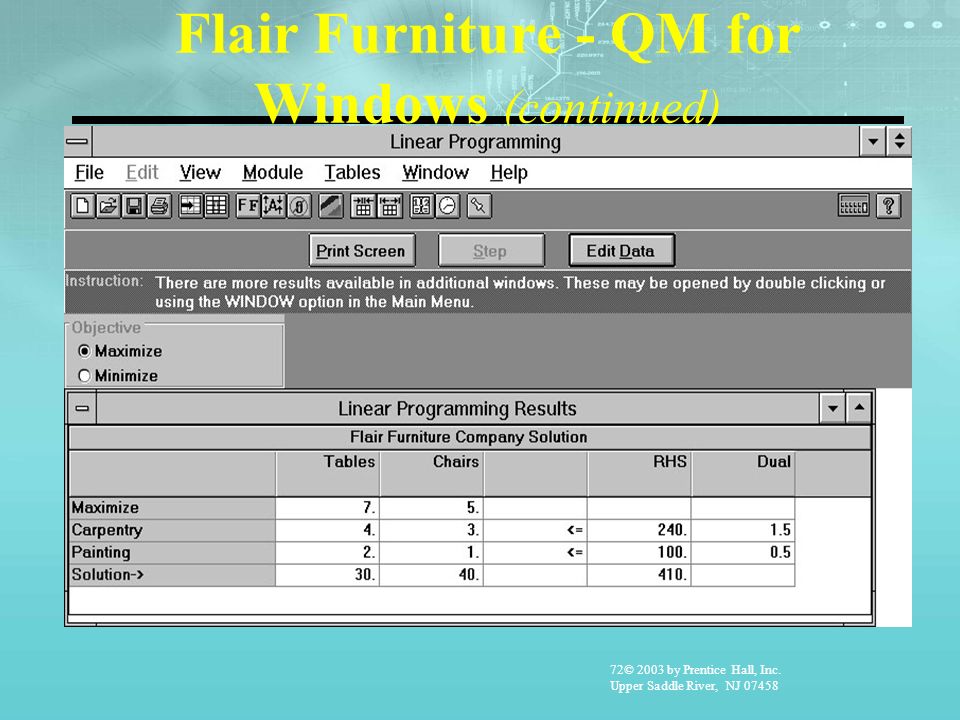Click the Chairs column header
Image resolution: width=960 pixels, height=720 pixels.
coord(432,474)
